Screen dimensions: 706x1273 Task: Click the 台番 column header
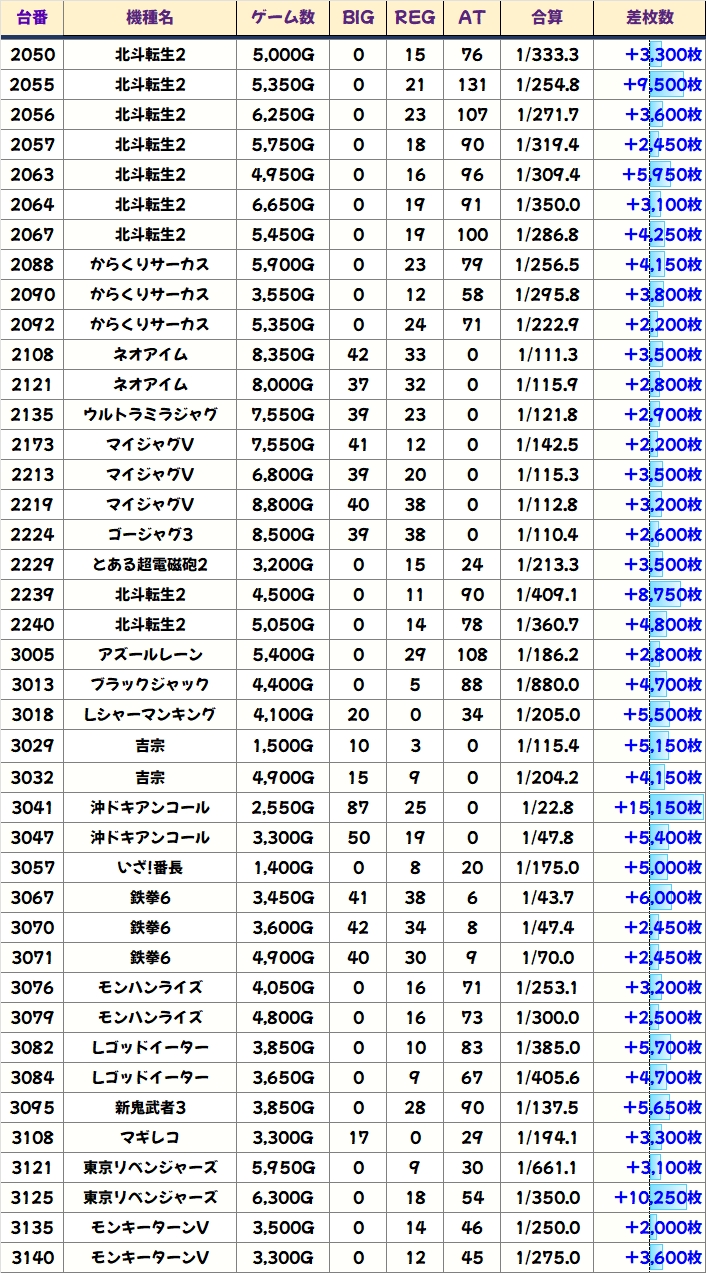(32, 18)
